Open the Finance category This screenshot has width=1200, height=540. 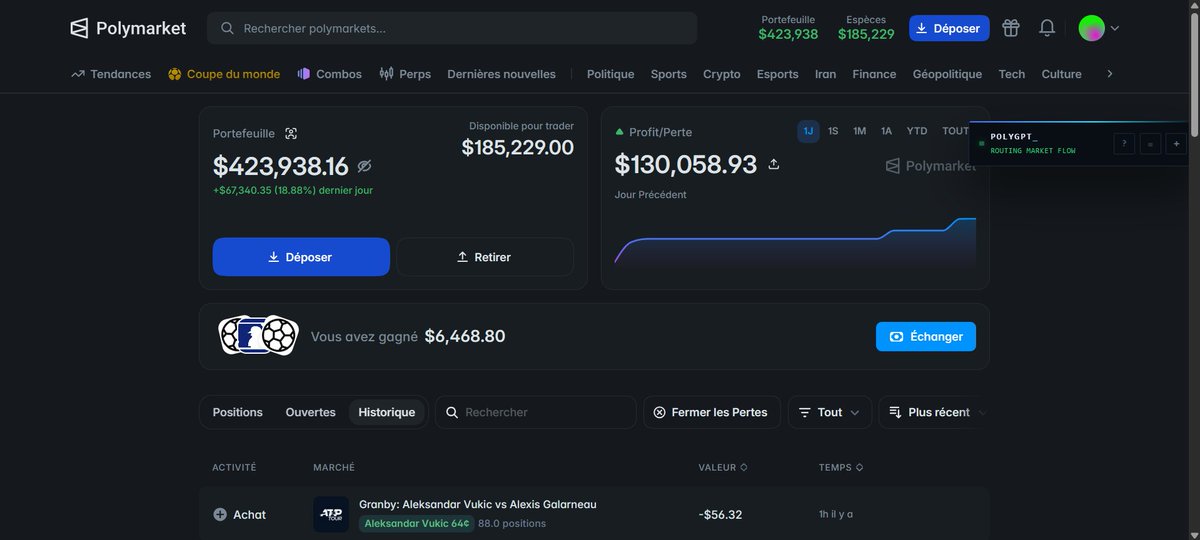tap(874, 74)
